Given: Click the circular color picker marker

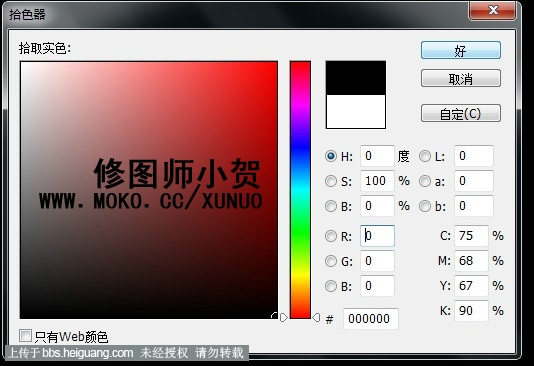Looking at the screenshot, I should click(274, 315).
